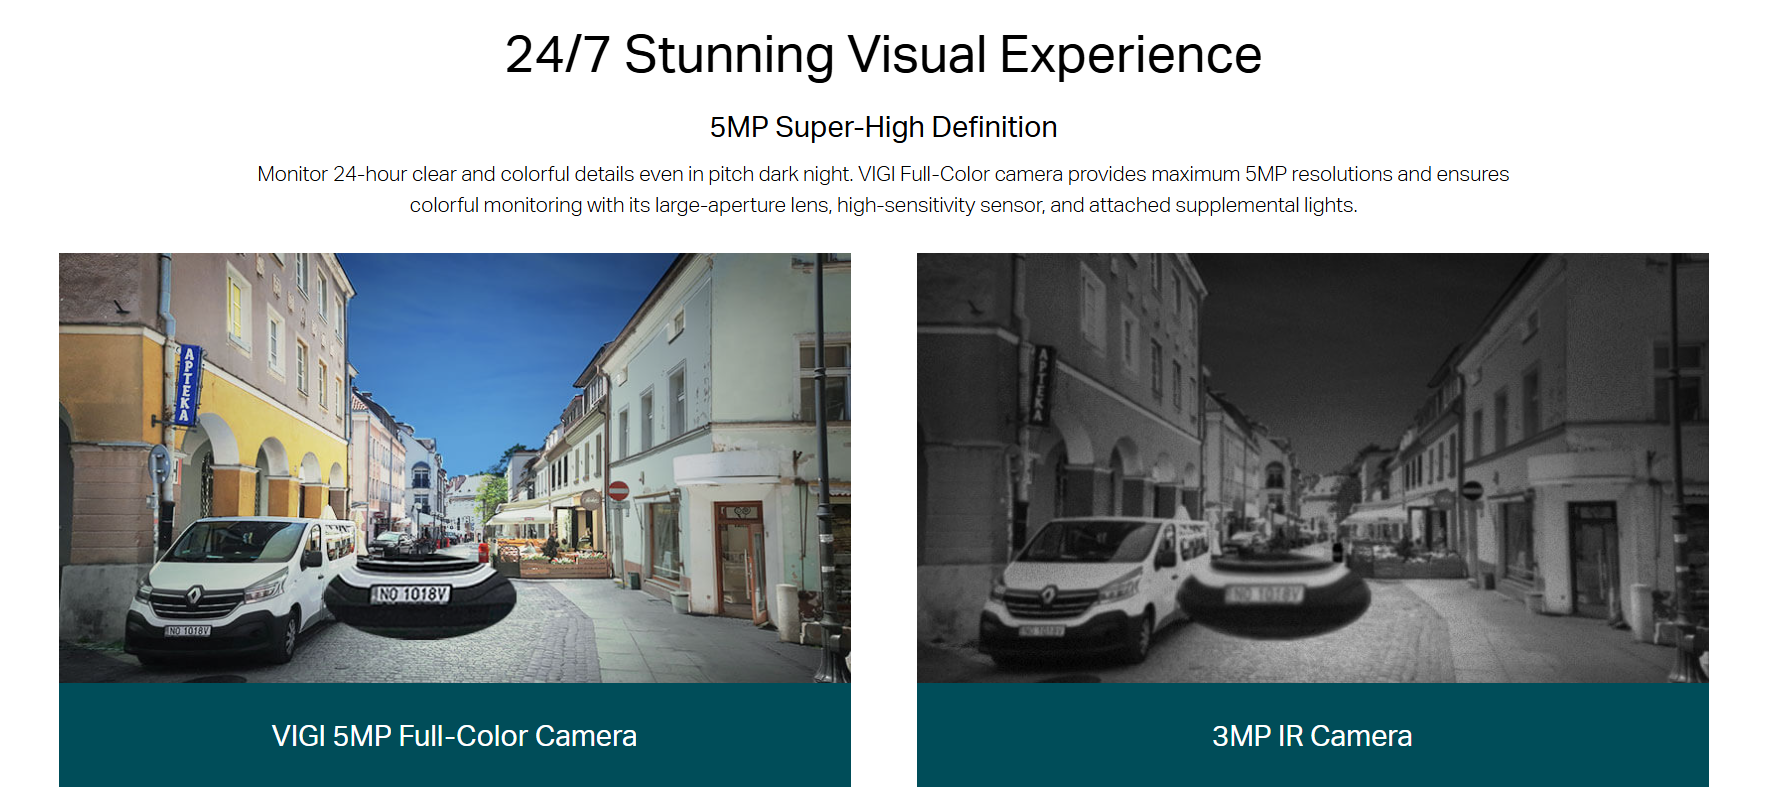Click the descriptive paragraph about VIGI Full-Color camera

click(883, 189)
